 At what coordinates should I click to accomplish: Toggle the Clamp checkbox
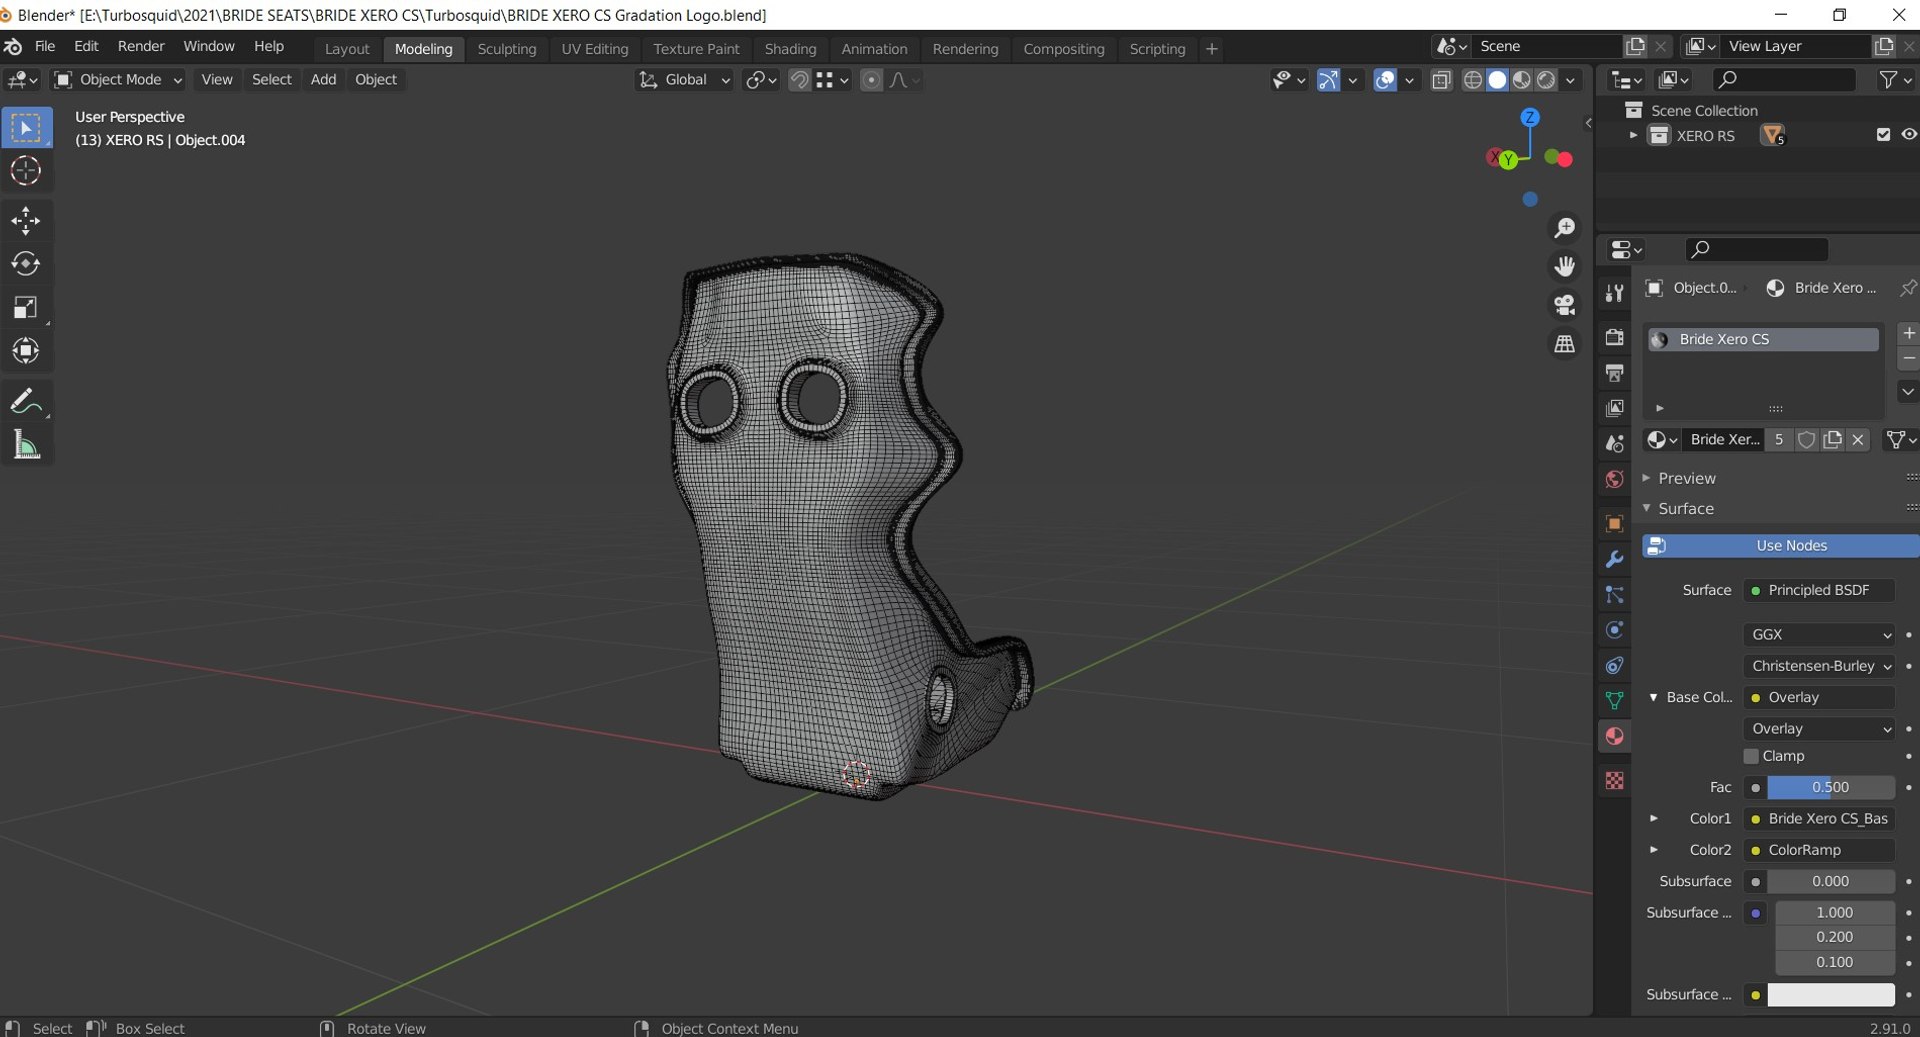click(x=1751, y=756)
